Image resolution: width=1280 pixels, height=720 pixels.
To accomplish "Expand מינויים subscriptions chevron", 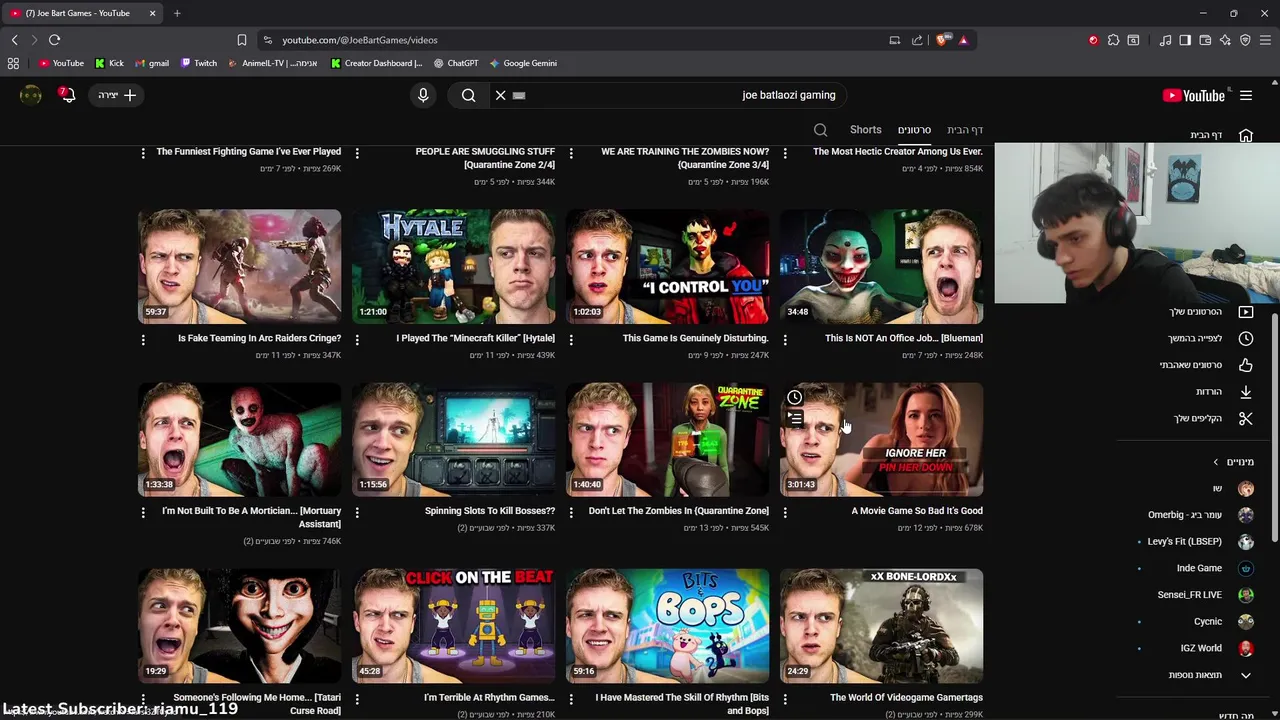I will [1216, 462].
